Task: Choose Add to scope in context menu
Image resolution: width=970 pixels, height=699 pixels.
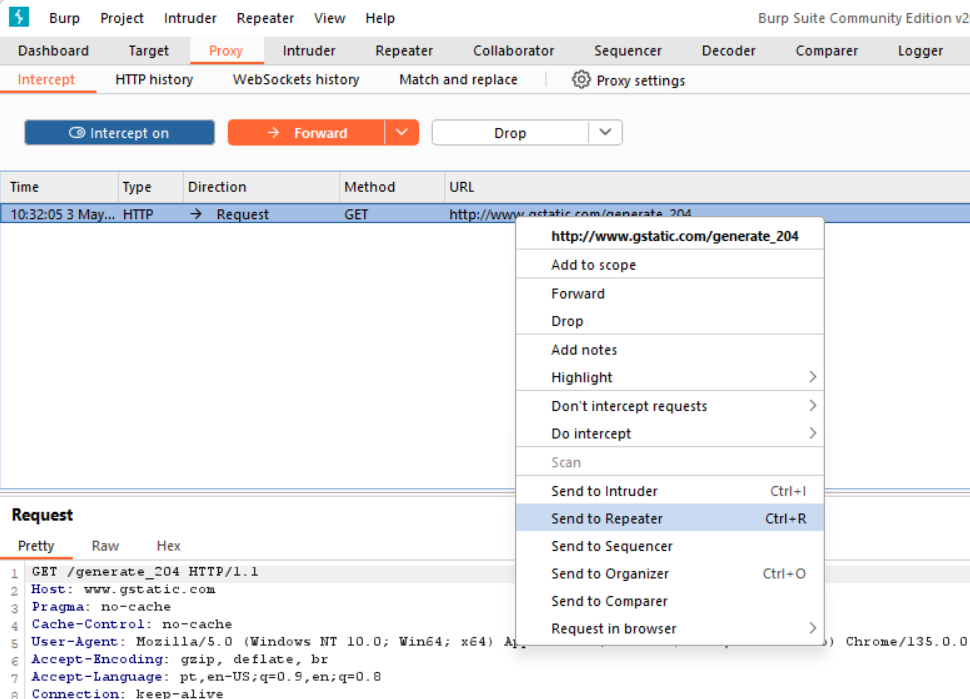Action: pyautogui.click(x=670, y=265)
